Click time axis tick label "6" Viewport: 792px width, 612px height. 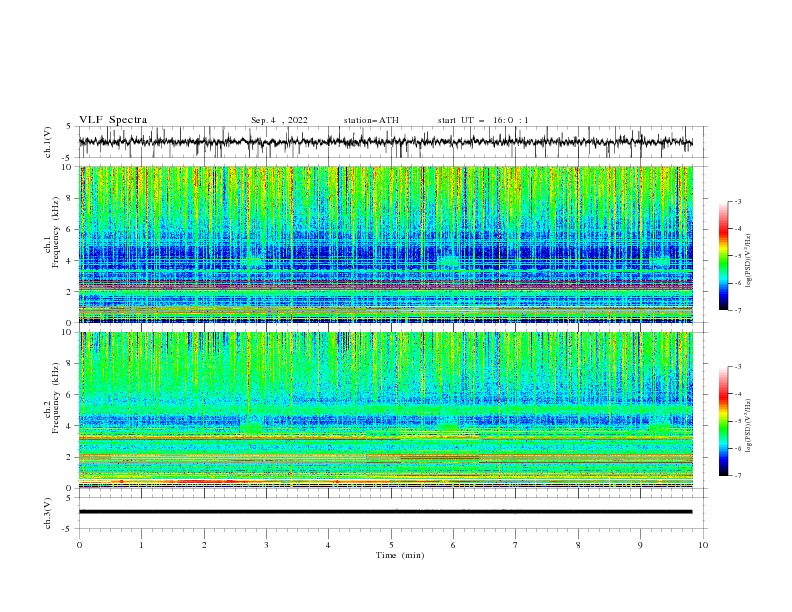453,545
